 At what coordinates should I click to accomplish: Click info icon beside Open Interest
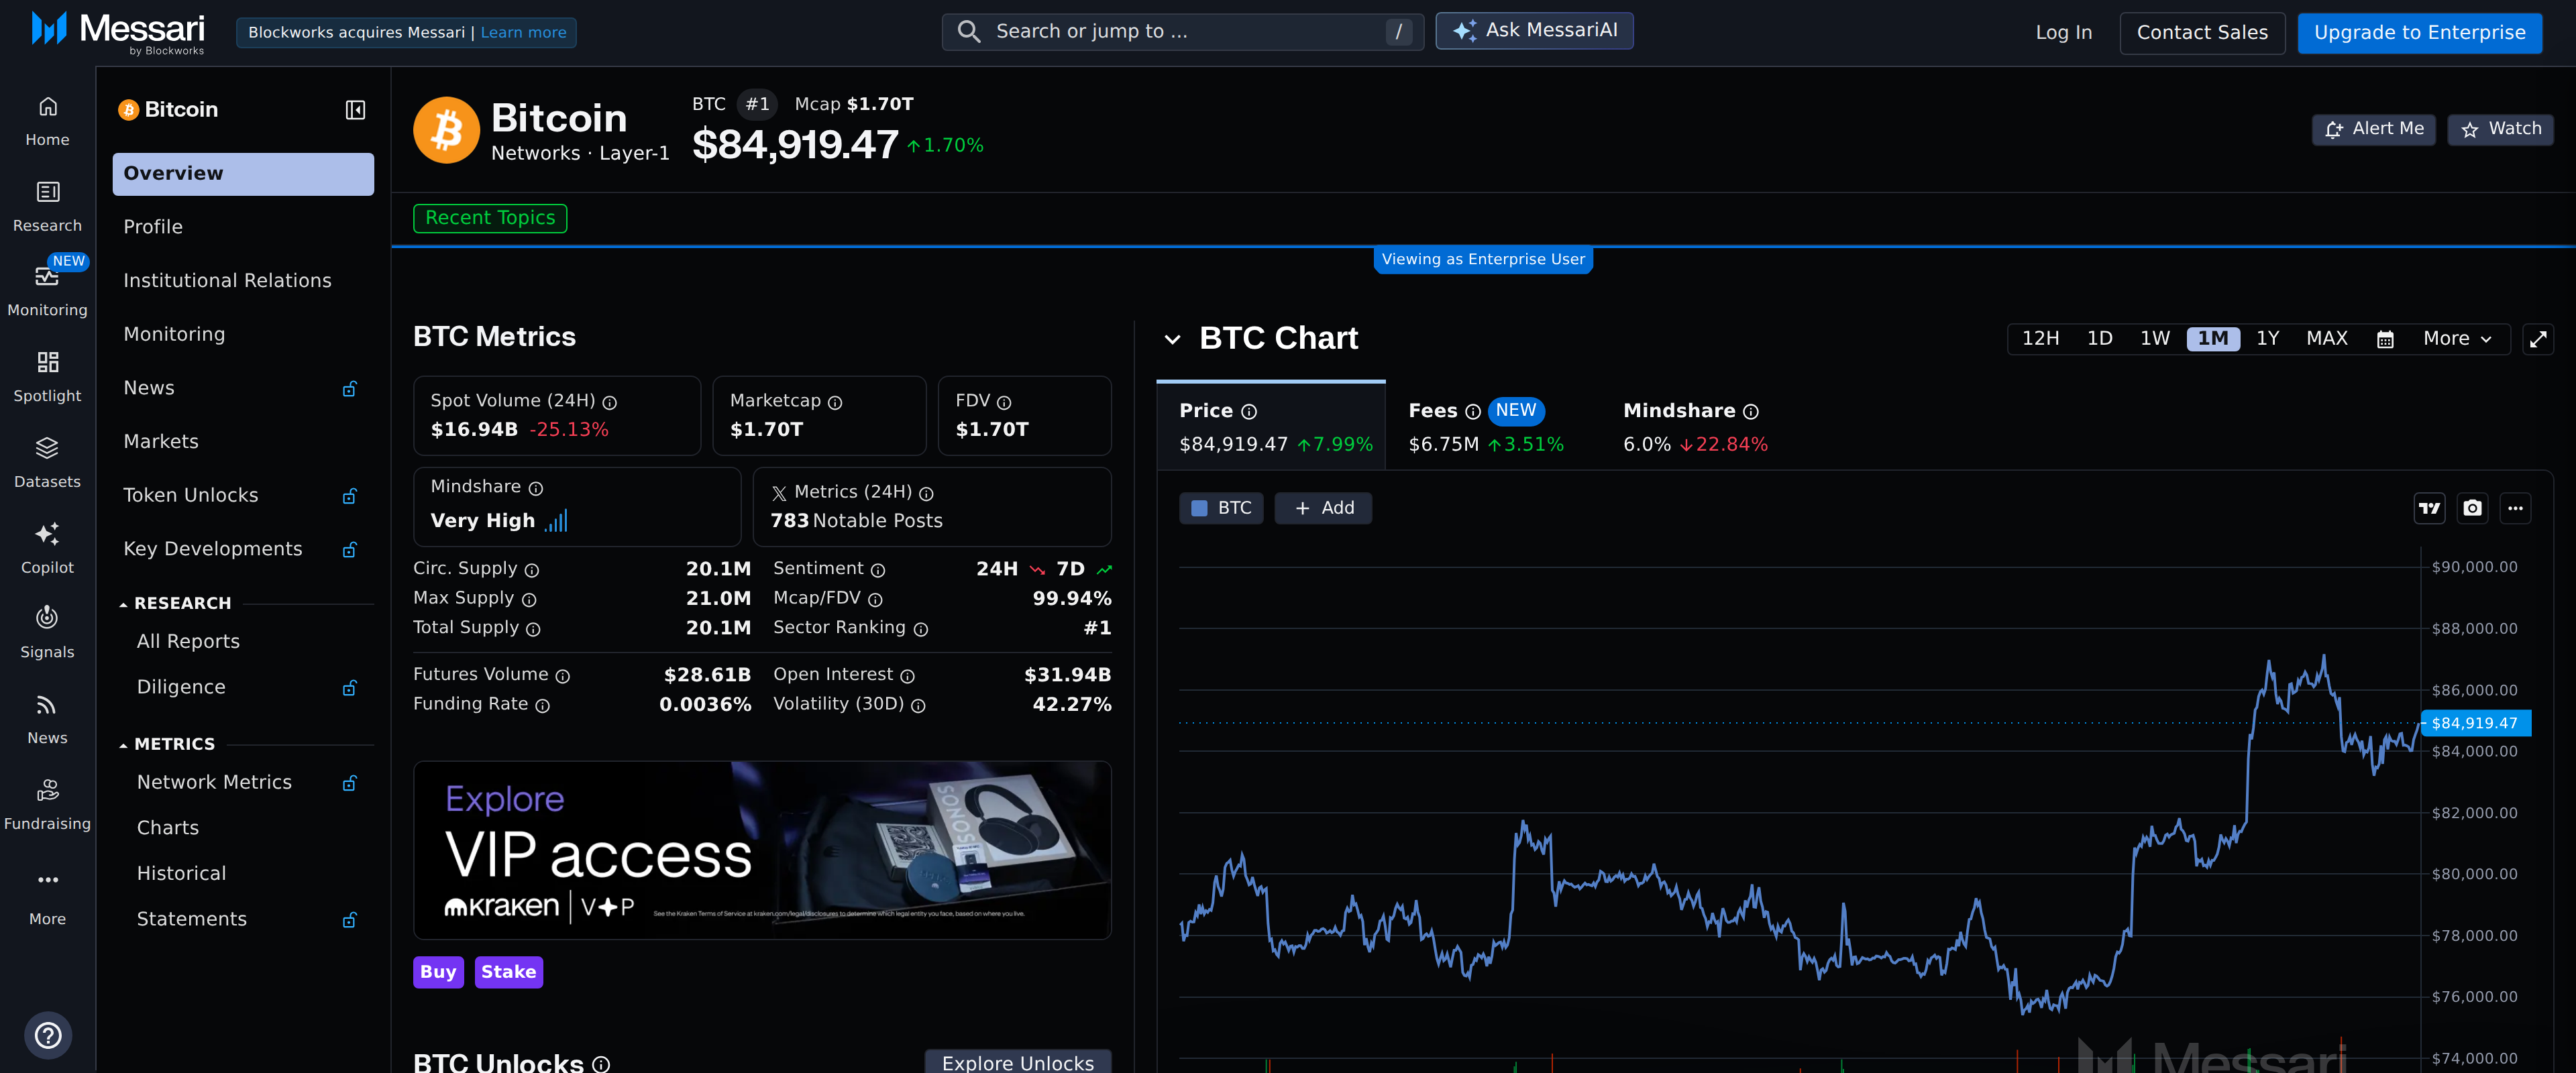[907, 677]
